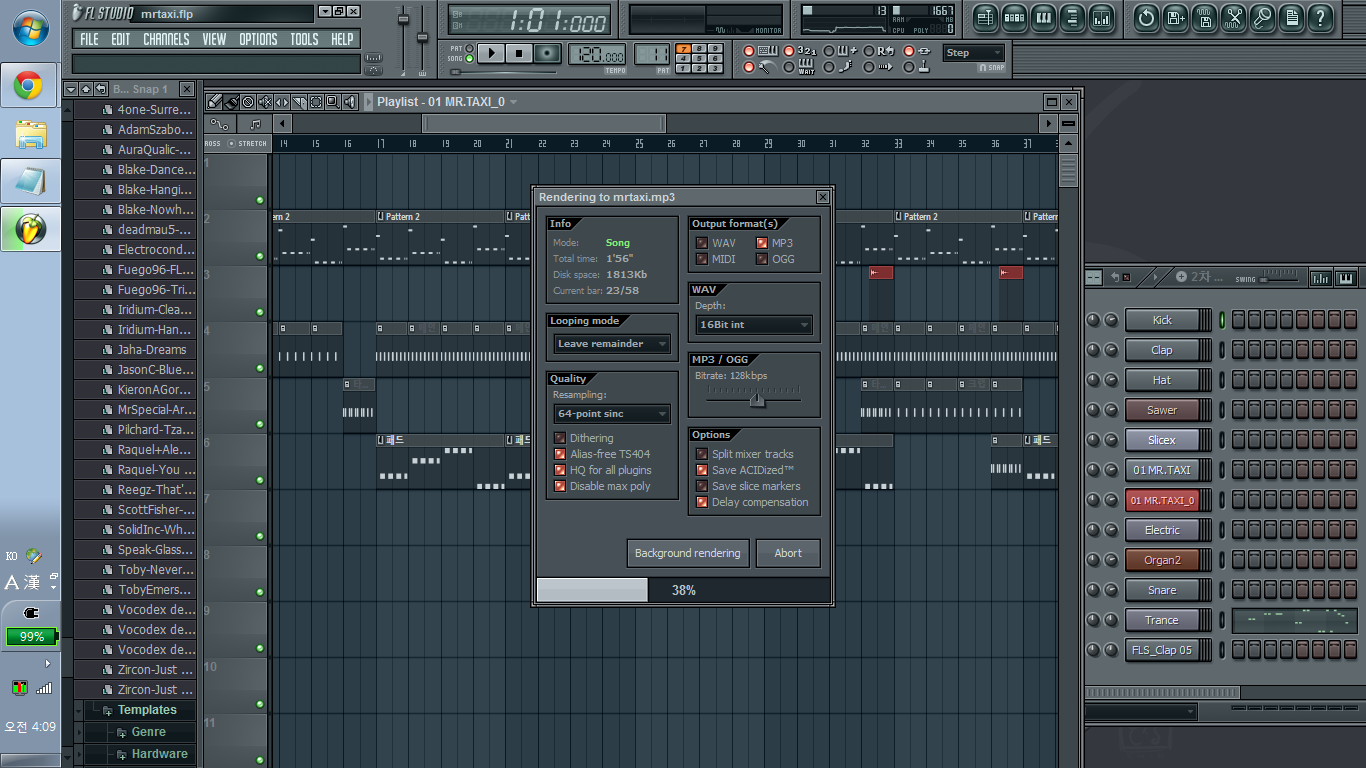
Task: Select the Slip tool in Playlist
Action: (282, 102)
